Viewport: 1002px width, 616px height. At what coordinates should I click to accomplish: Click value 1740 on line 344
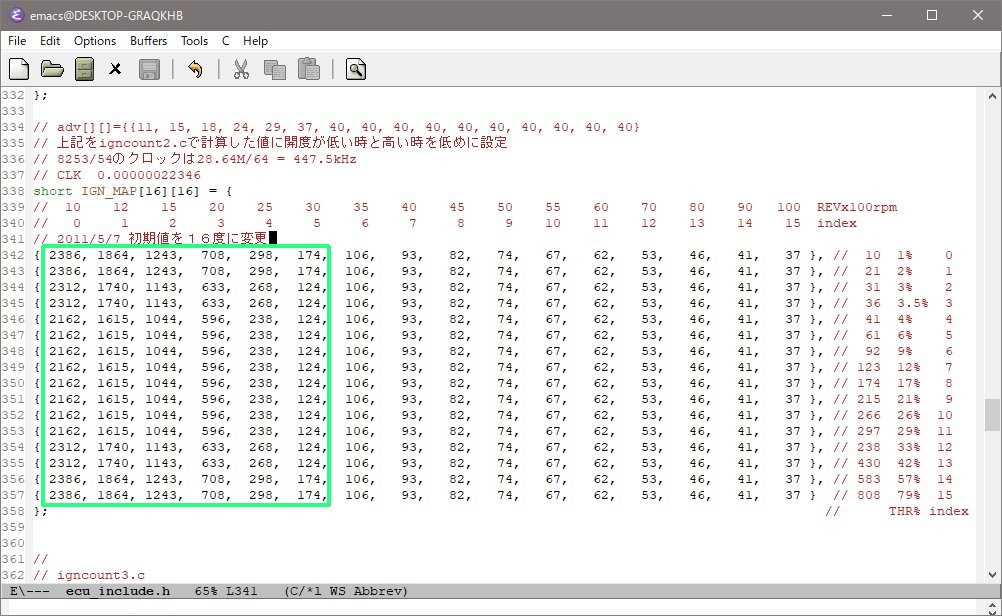pyautogui.click(x=112, y=287)
